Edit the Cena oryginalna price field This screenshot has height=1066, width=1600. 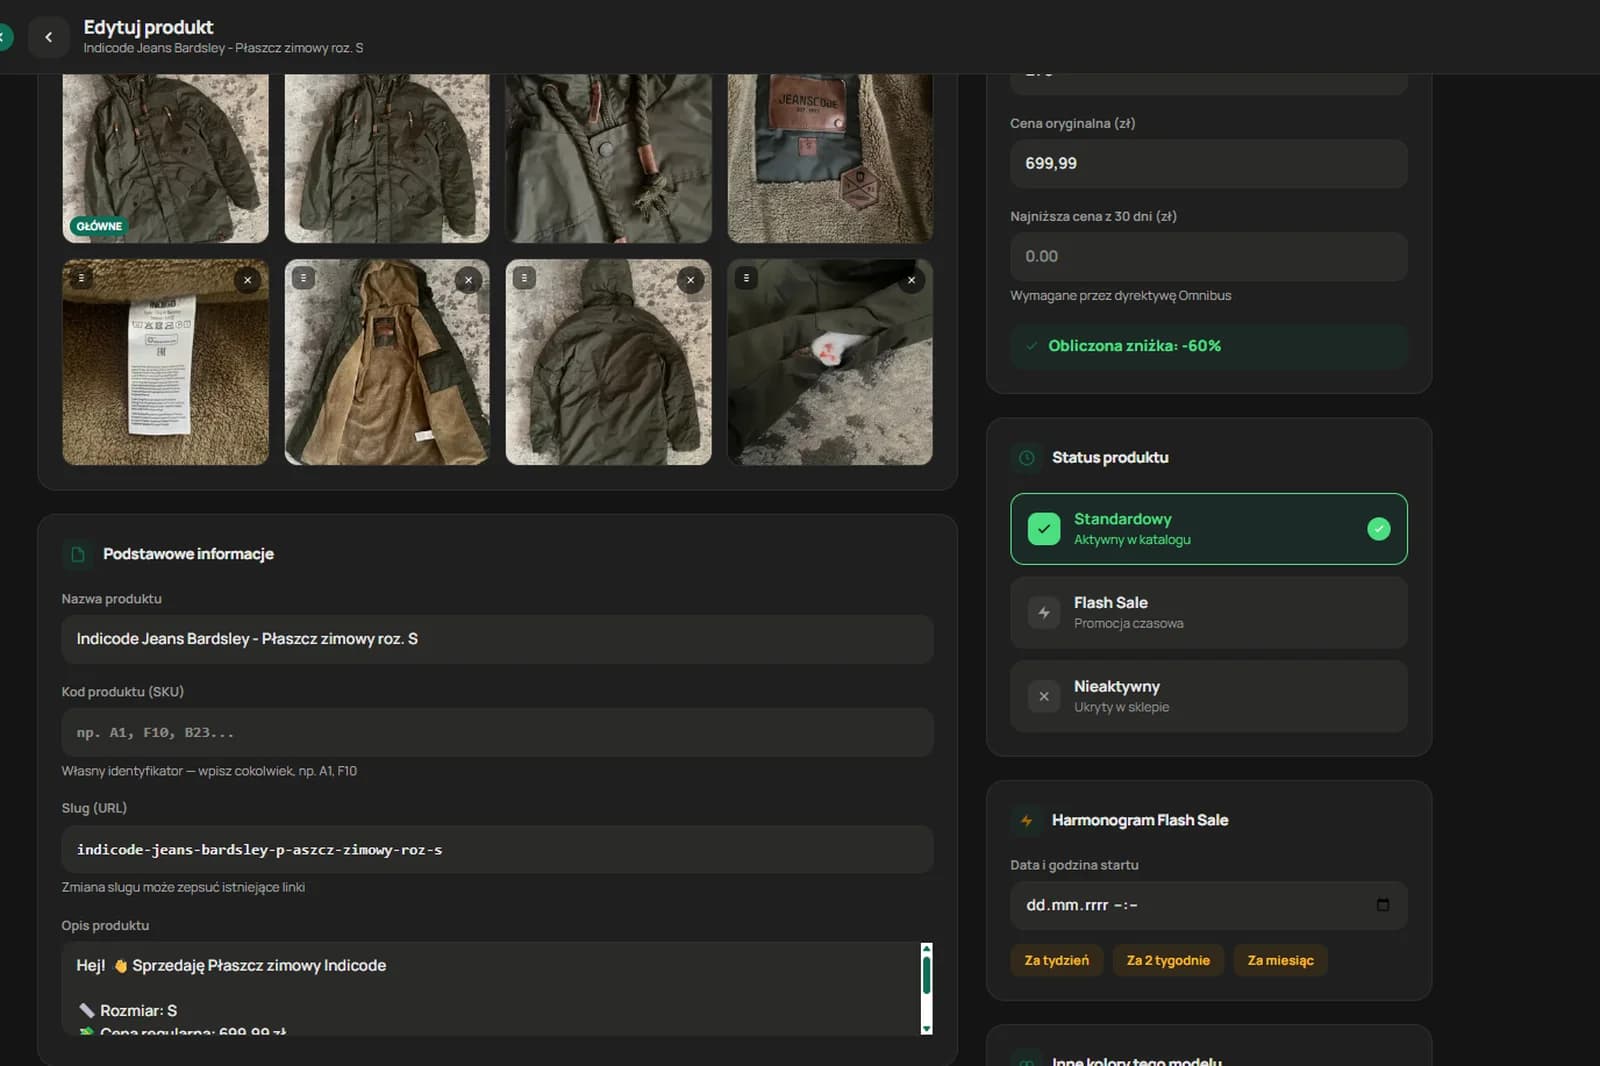[1209, 163]
